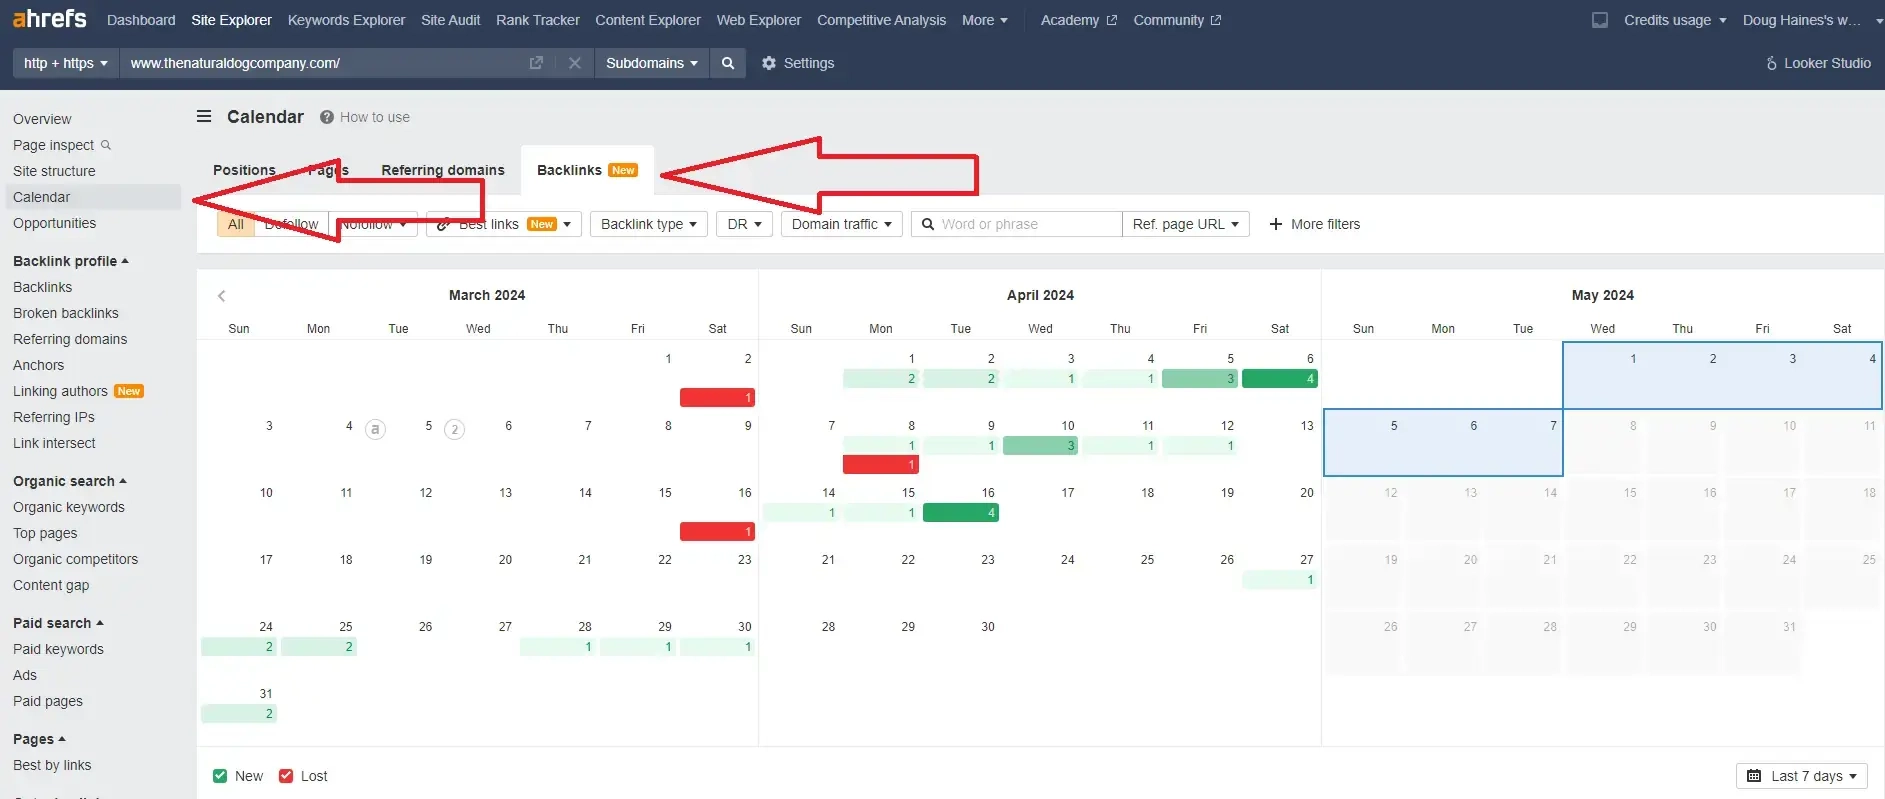Go to previous month with left chevron
Image resolution: width=1885 pixels, height=799 pixels.
coord(222,296)
